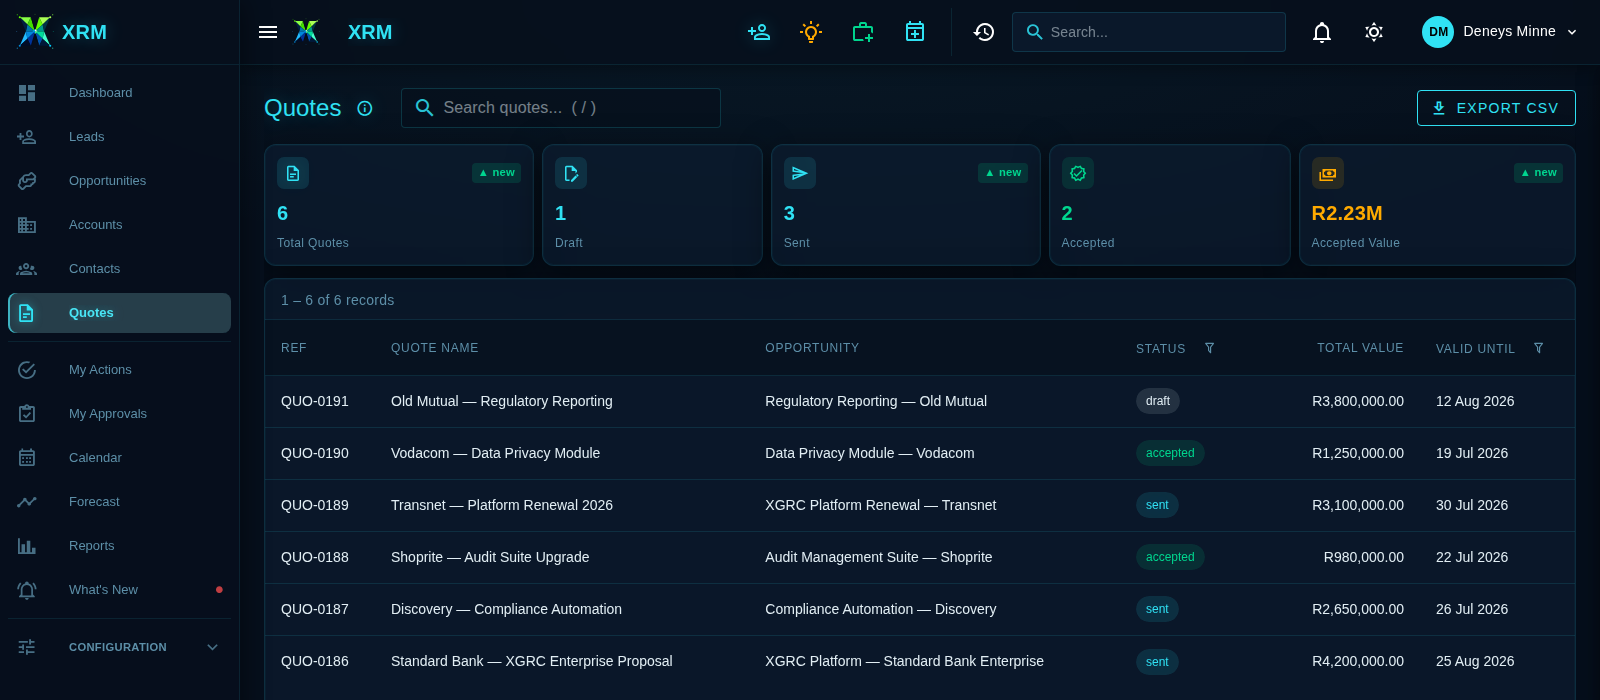Click the lightbulb opportunity icon in the top bar

pos(811,32)
